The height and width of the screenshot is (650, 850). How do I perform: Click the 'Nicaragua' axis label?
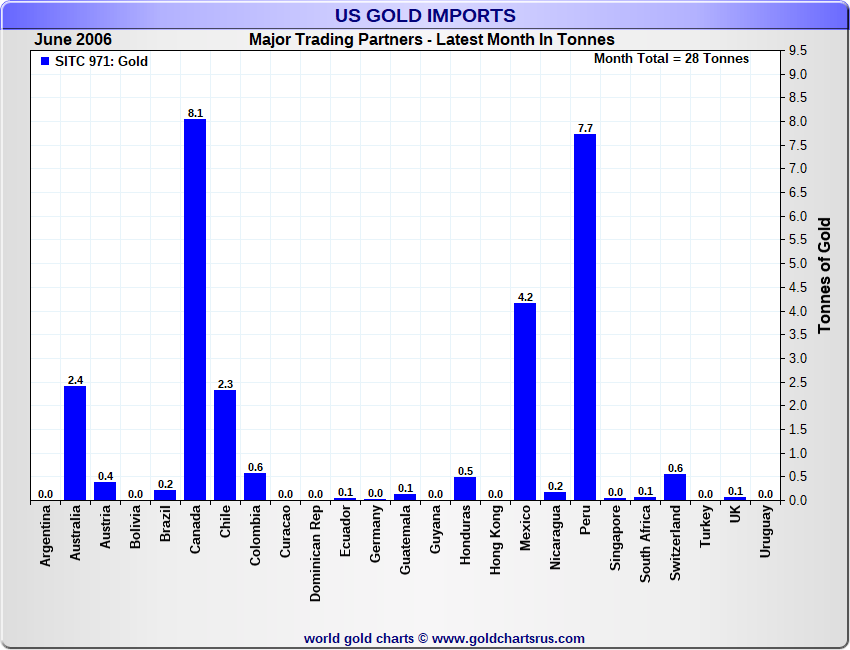[x=555, y=537]
